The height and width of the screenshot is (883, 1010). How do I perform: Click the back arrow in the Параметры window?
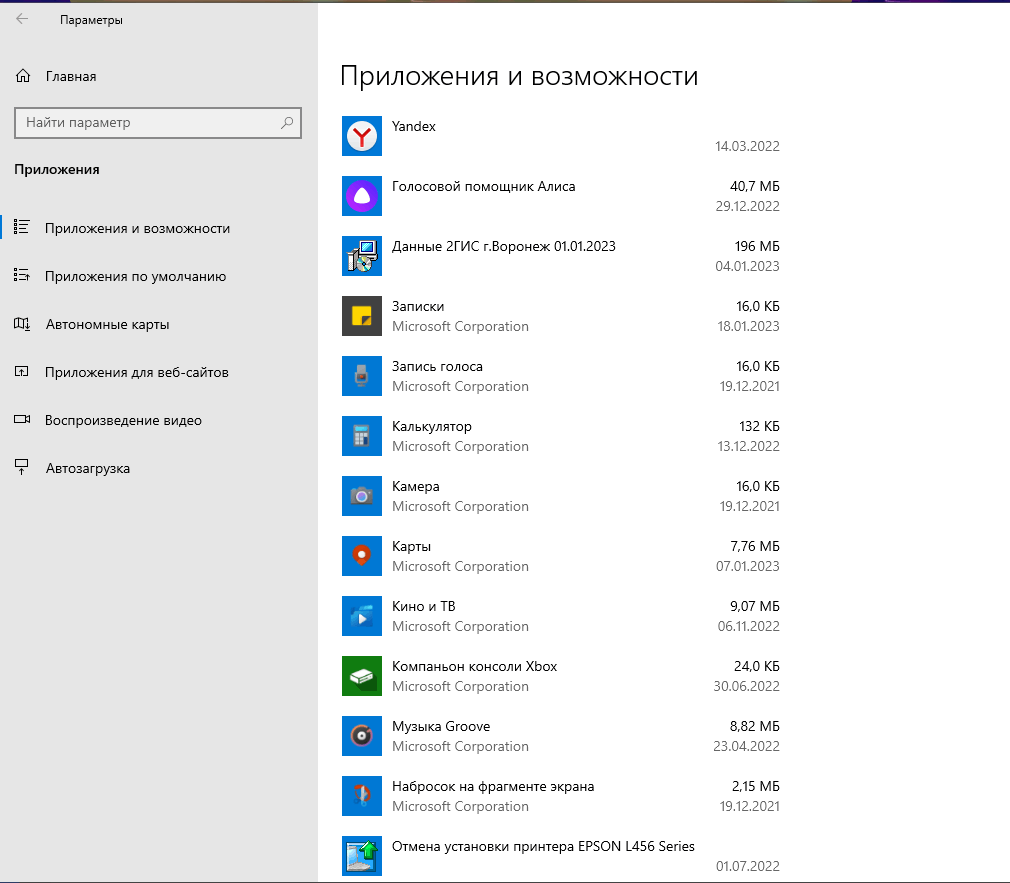coord(22,19)
